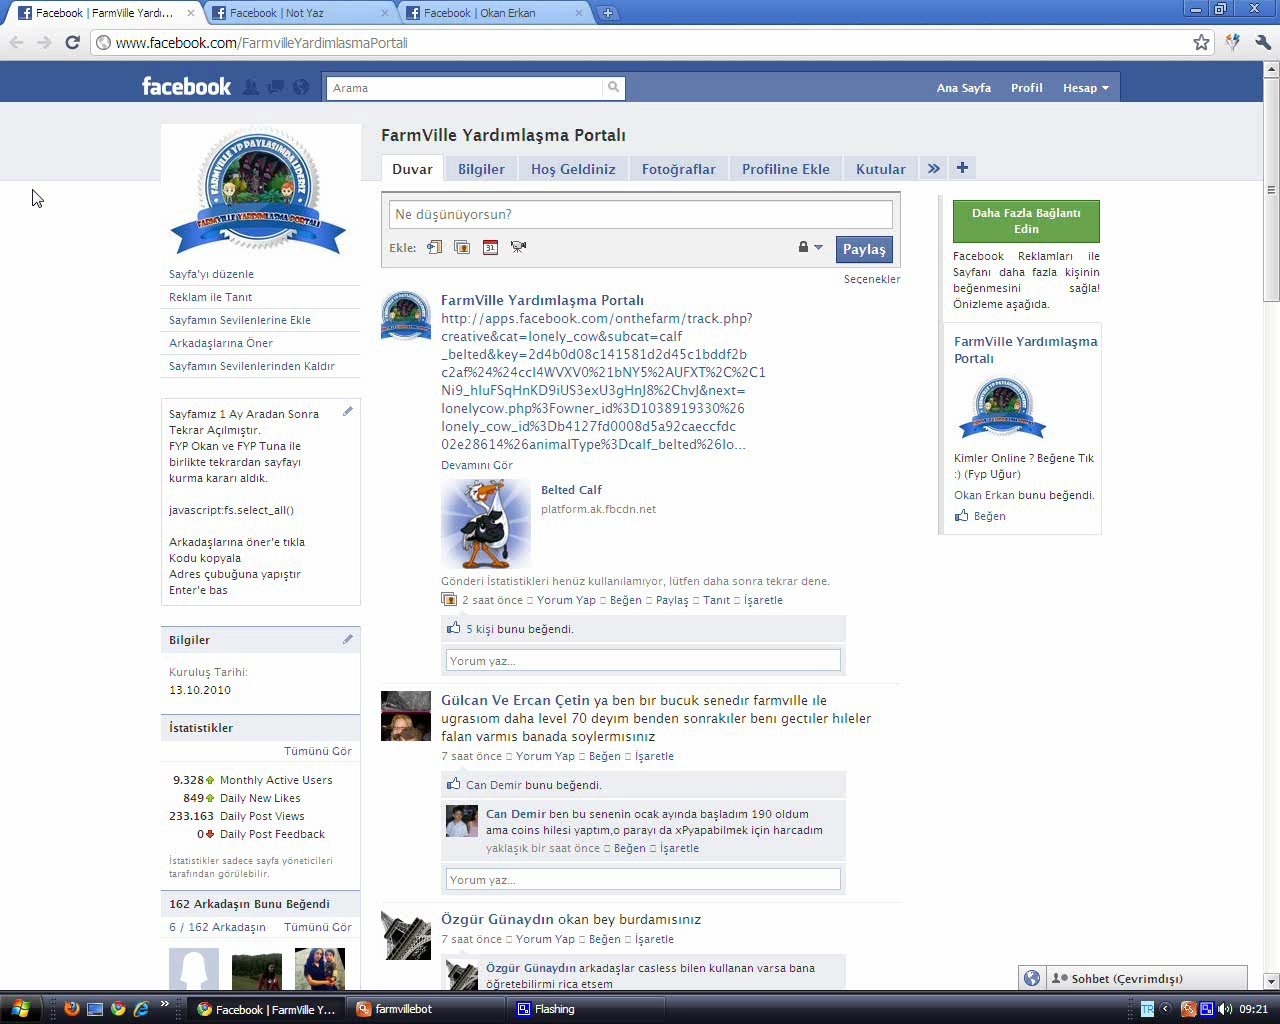Click Yorum yaz box under 5 kişi beğendi
The height and width of the screenshot is (1024, 1280).
coord(643,660)
